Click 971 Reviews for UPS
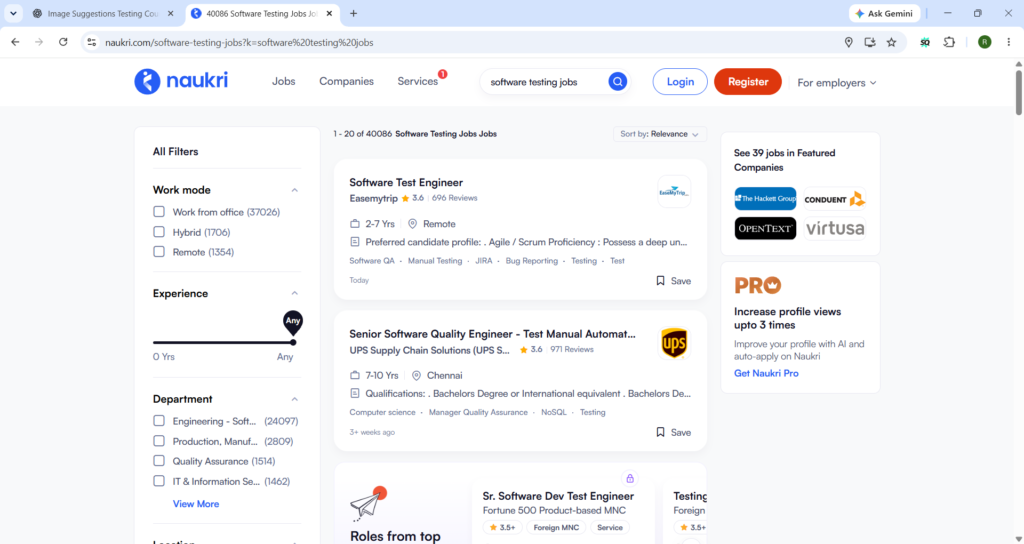This screenshot has width=1024, height=544. [571, 349]
